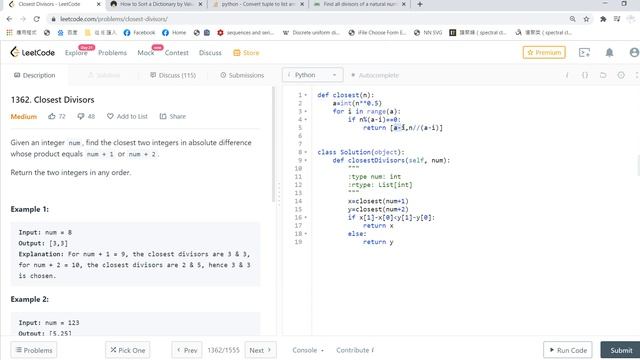Click the Medium difficulty label

click(x=24, y=116)
